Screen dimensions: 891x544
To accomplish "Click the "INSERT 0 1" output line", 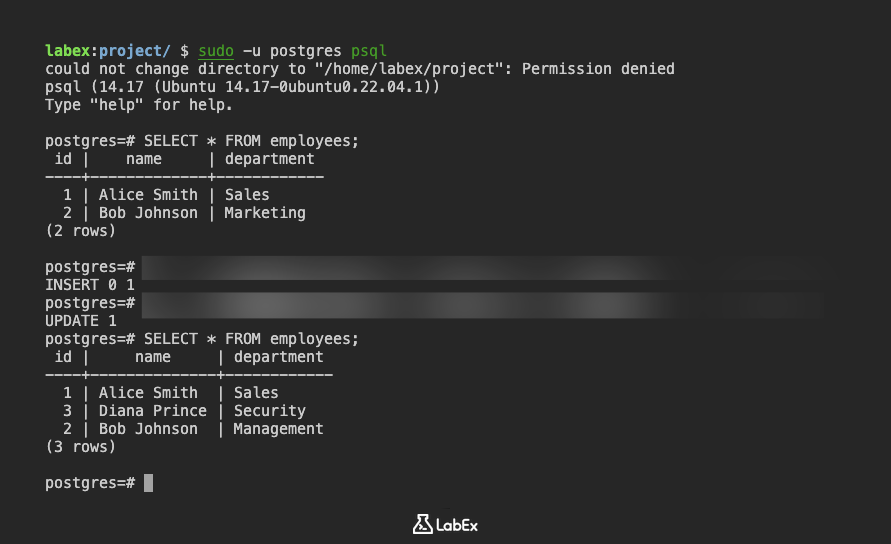I will pos(90,285).
